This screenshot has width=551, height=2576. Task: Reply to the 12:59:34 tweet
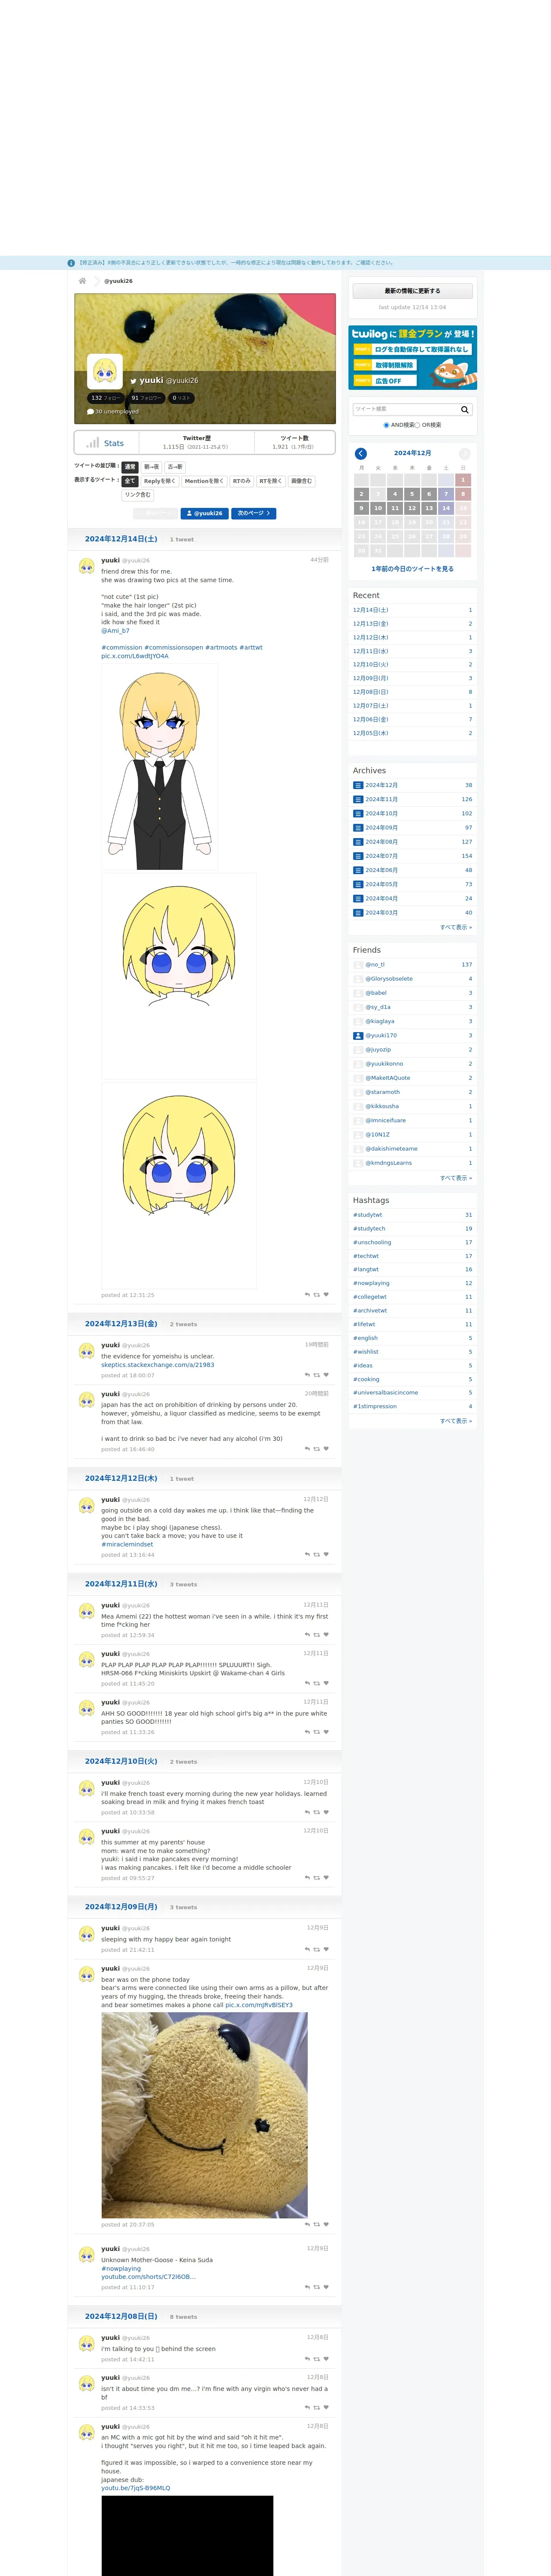point(307,1635)
